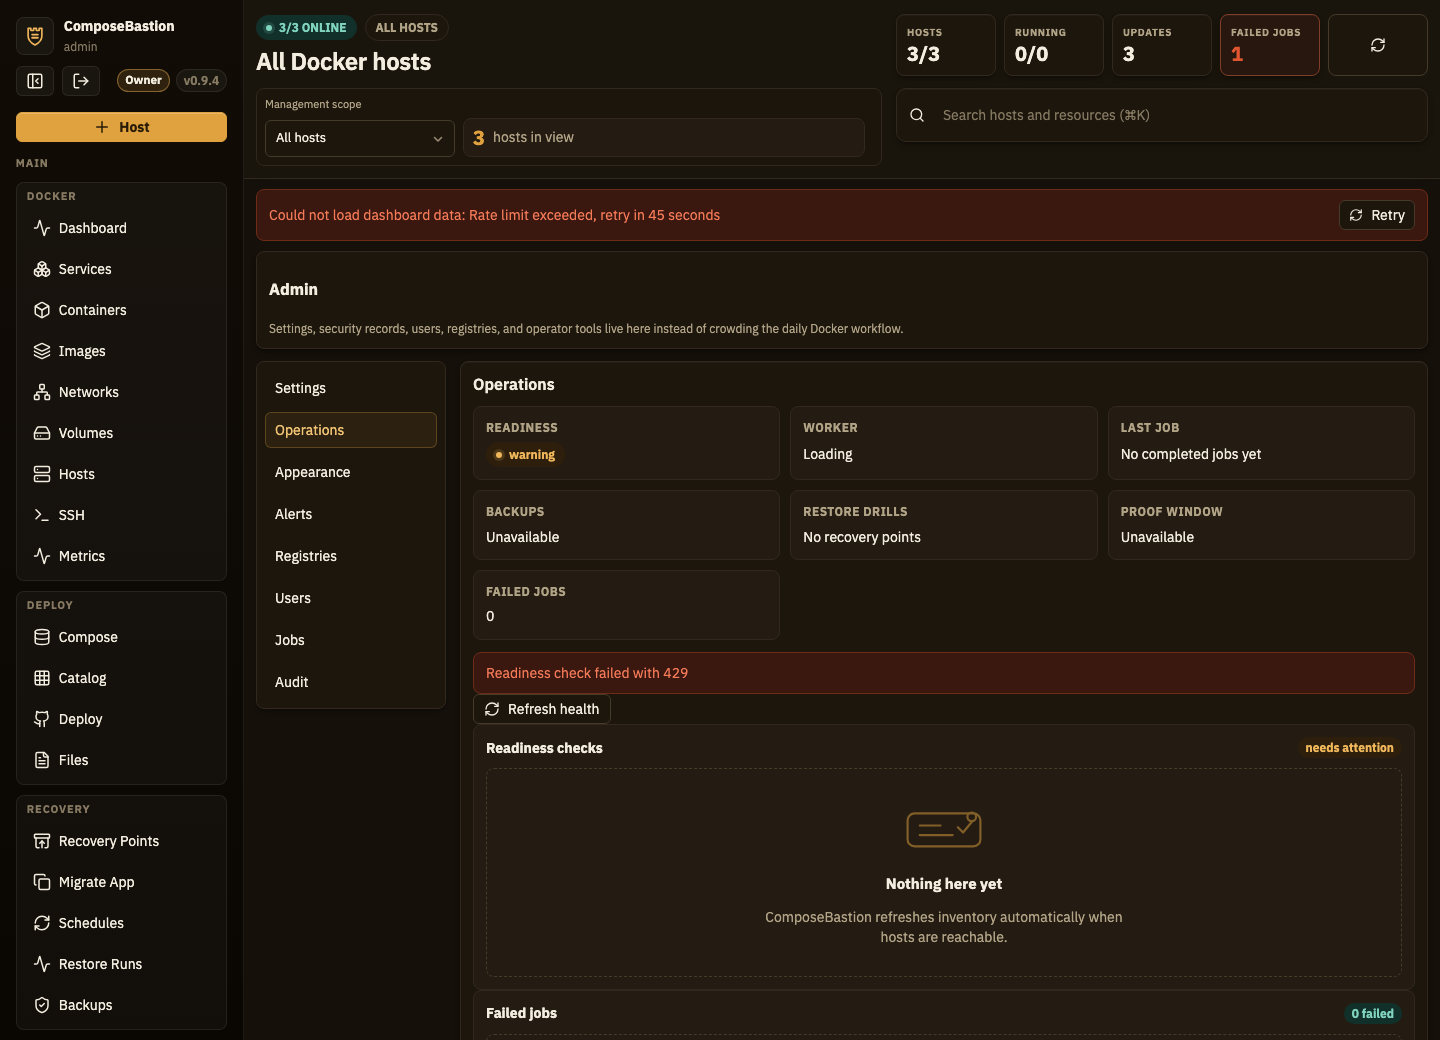Screen dimensions: 1440x1040
Task: Click the Failed jobs section heading
Action: 521,1013
